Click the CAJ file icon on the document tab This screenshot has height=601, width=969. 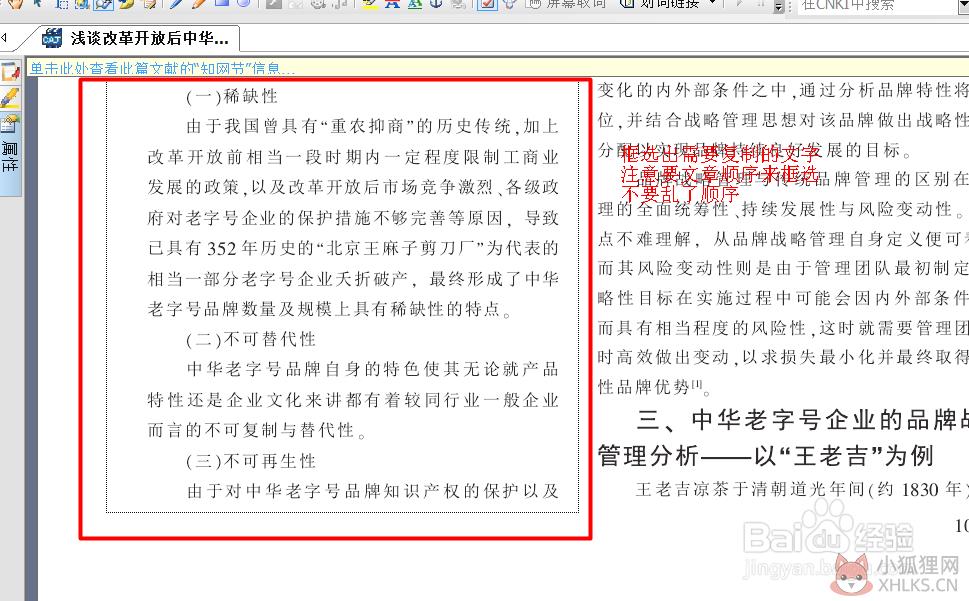coord(52,38)
